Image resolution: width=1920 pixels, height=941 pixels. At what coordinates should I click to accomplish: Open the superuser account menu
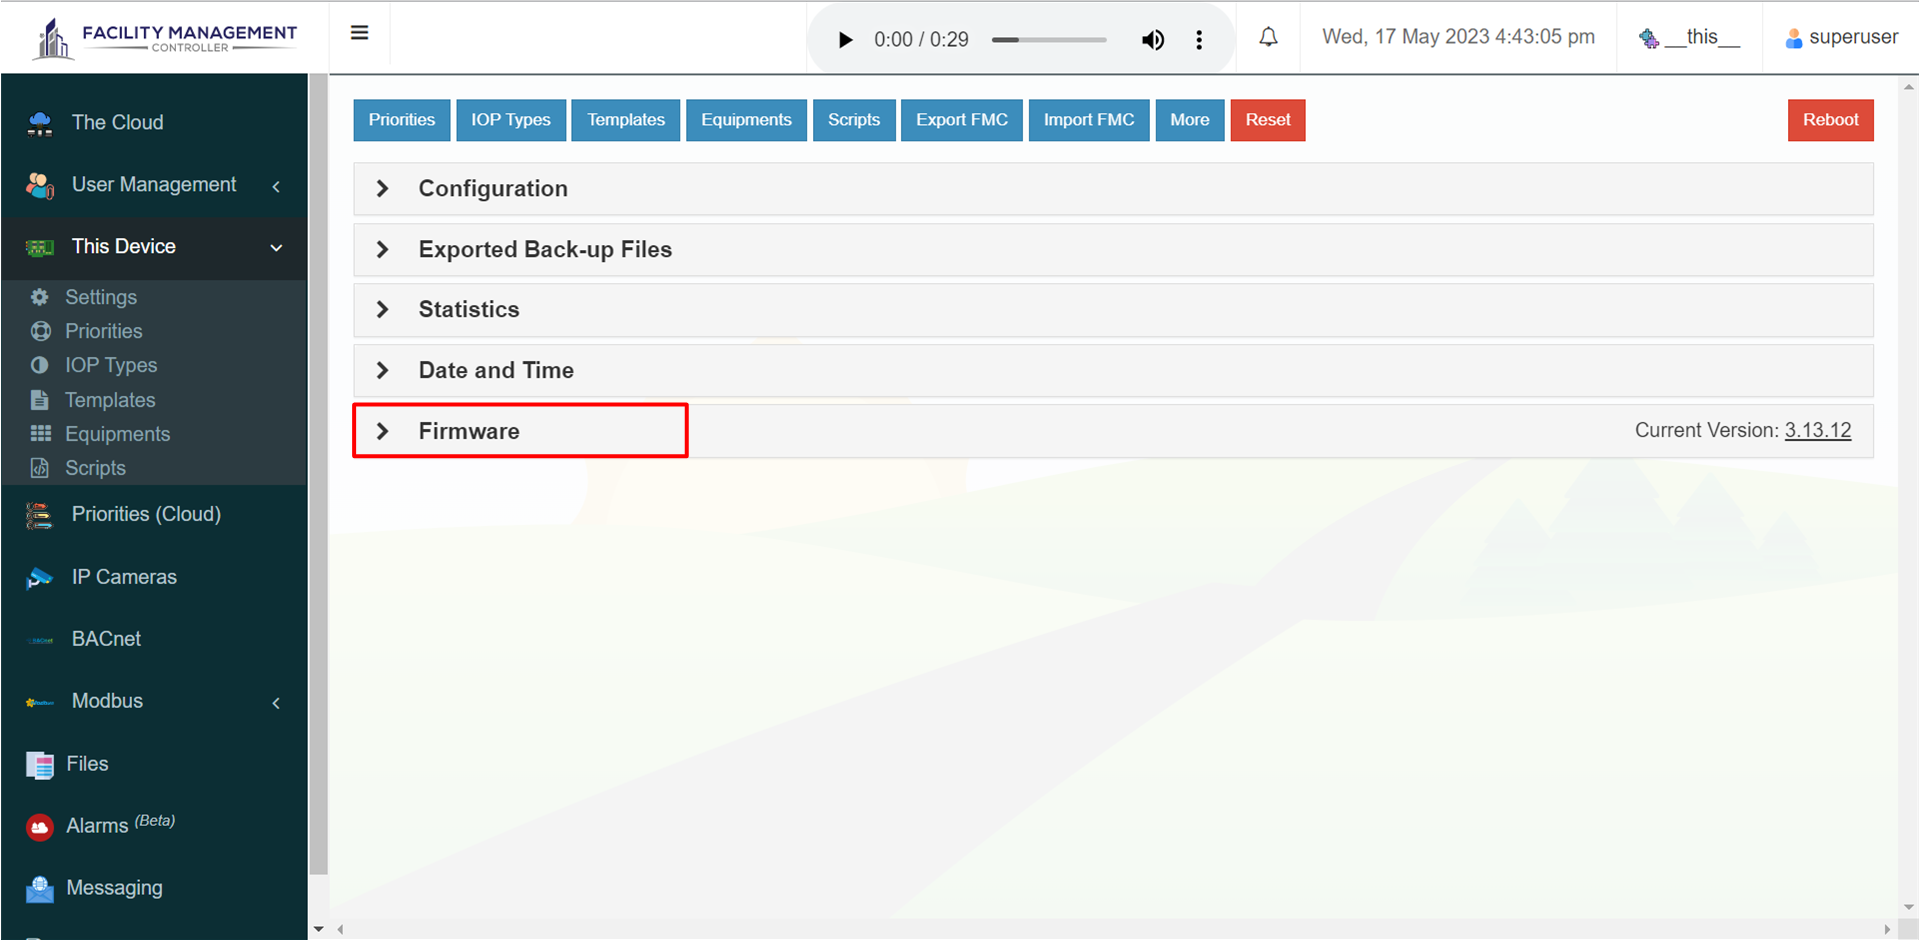click(1842, 37)
